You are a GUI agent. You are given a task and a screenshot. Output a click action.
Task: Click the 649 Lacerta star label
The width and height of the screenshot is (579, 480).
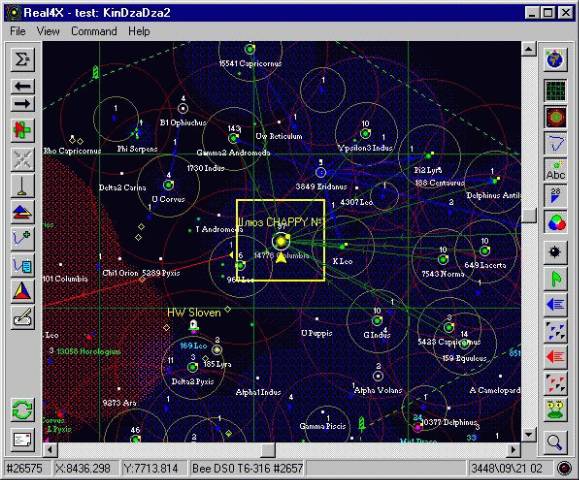pyautogui.click(x=485, y=265)
